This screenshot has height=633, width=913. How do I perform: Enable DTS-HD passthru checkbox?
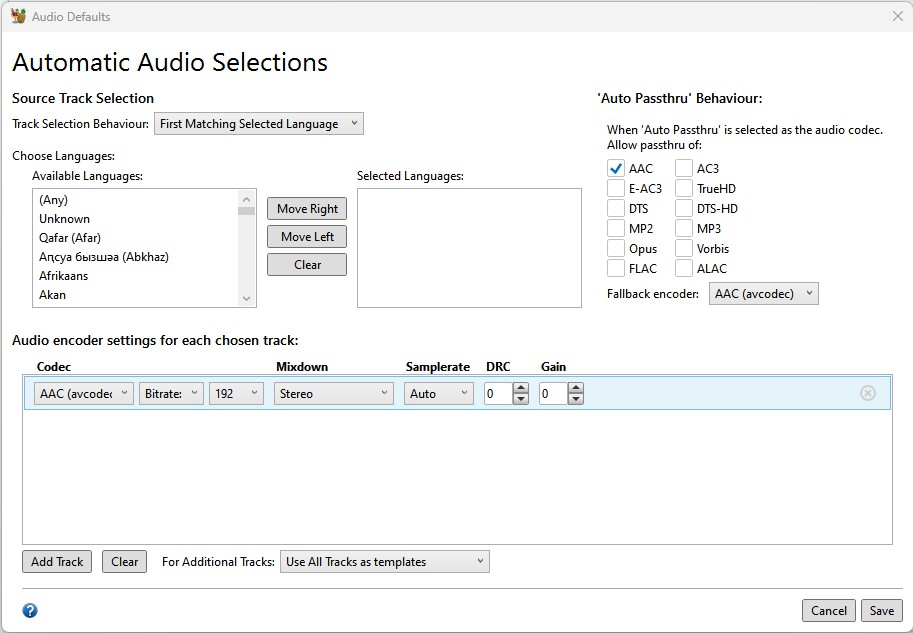click(684, 209)
